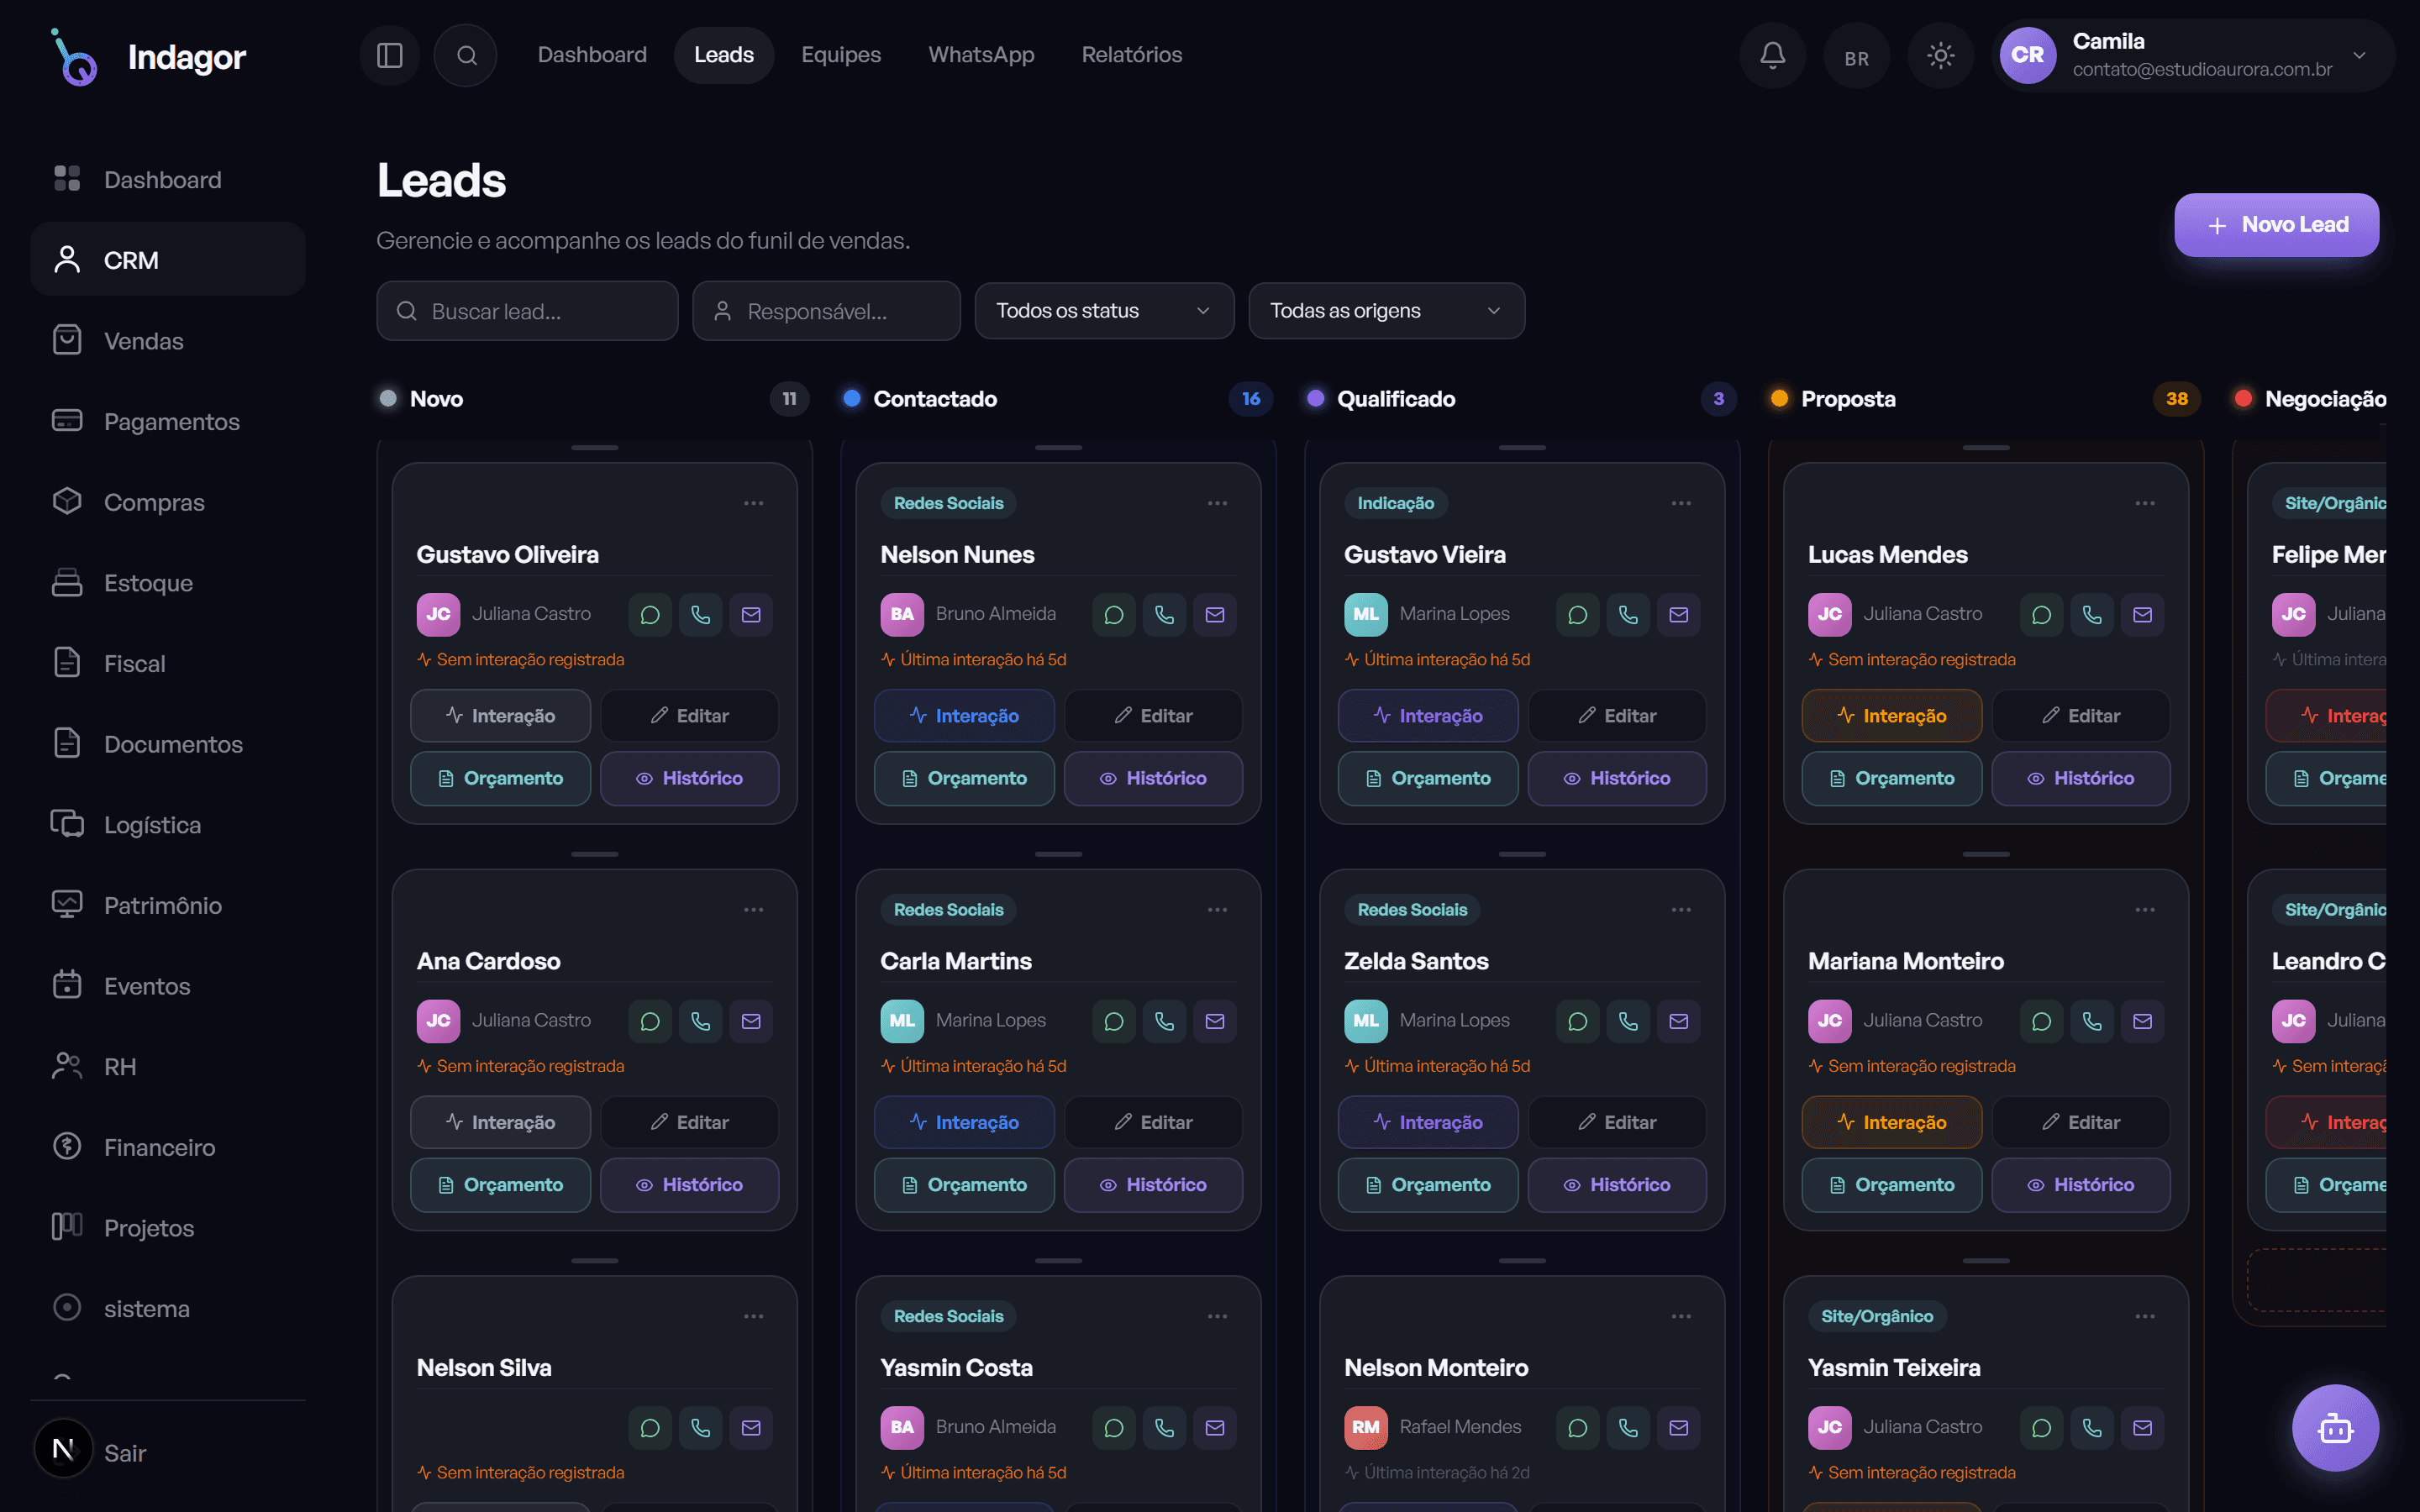Click Interação on Gustavo Oliveira card
This screenshot has height=1512, width=2420.
500,716
